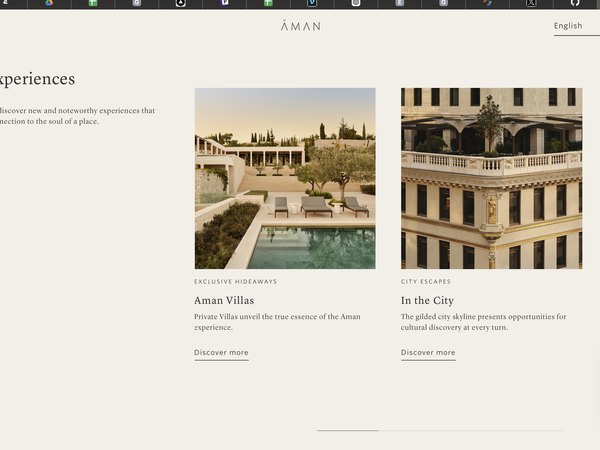Click the City Escapes category label
The width and height of the screenshot is (600, 450).
pos(426,282)
